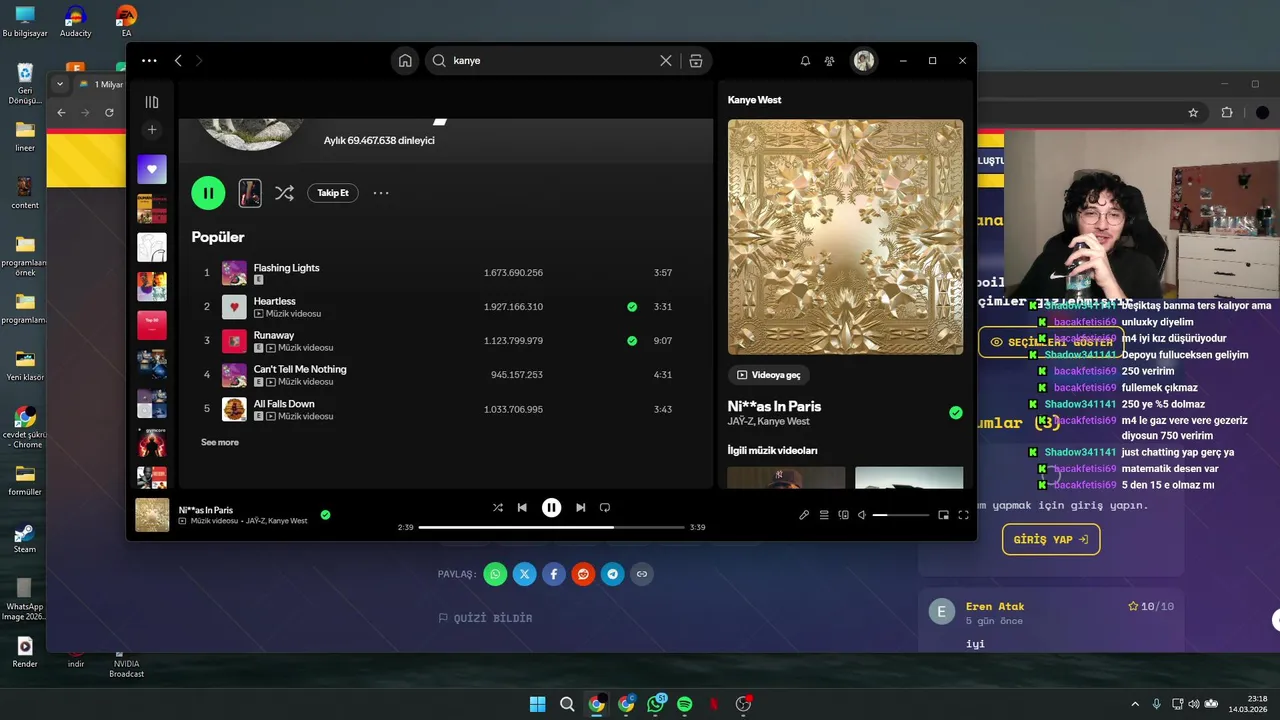This screenshot has height=720, width=1280.
Task: Open JAŸ-Z, Kanye West artist link in panel
Action: pyautogui.click(x=769, y=422)
